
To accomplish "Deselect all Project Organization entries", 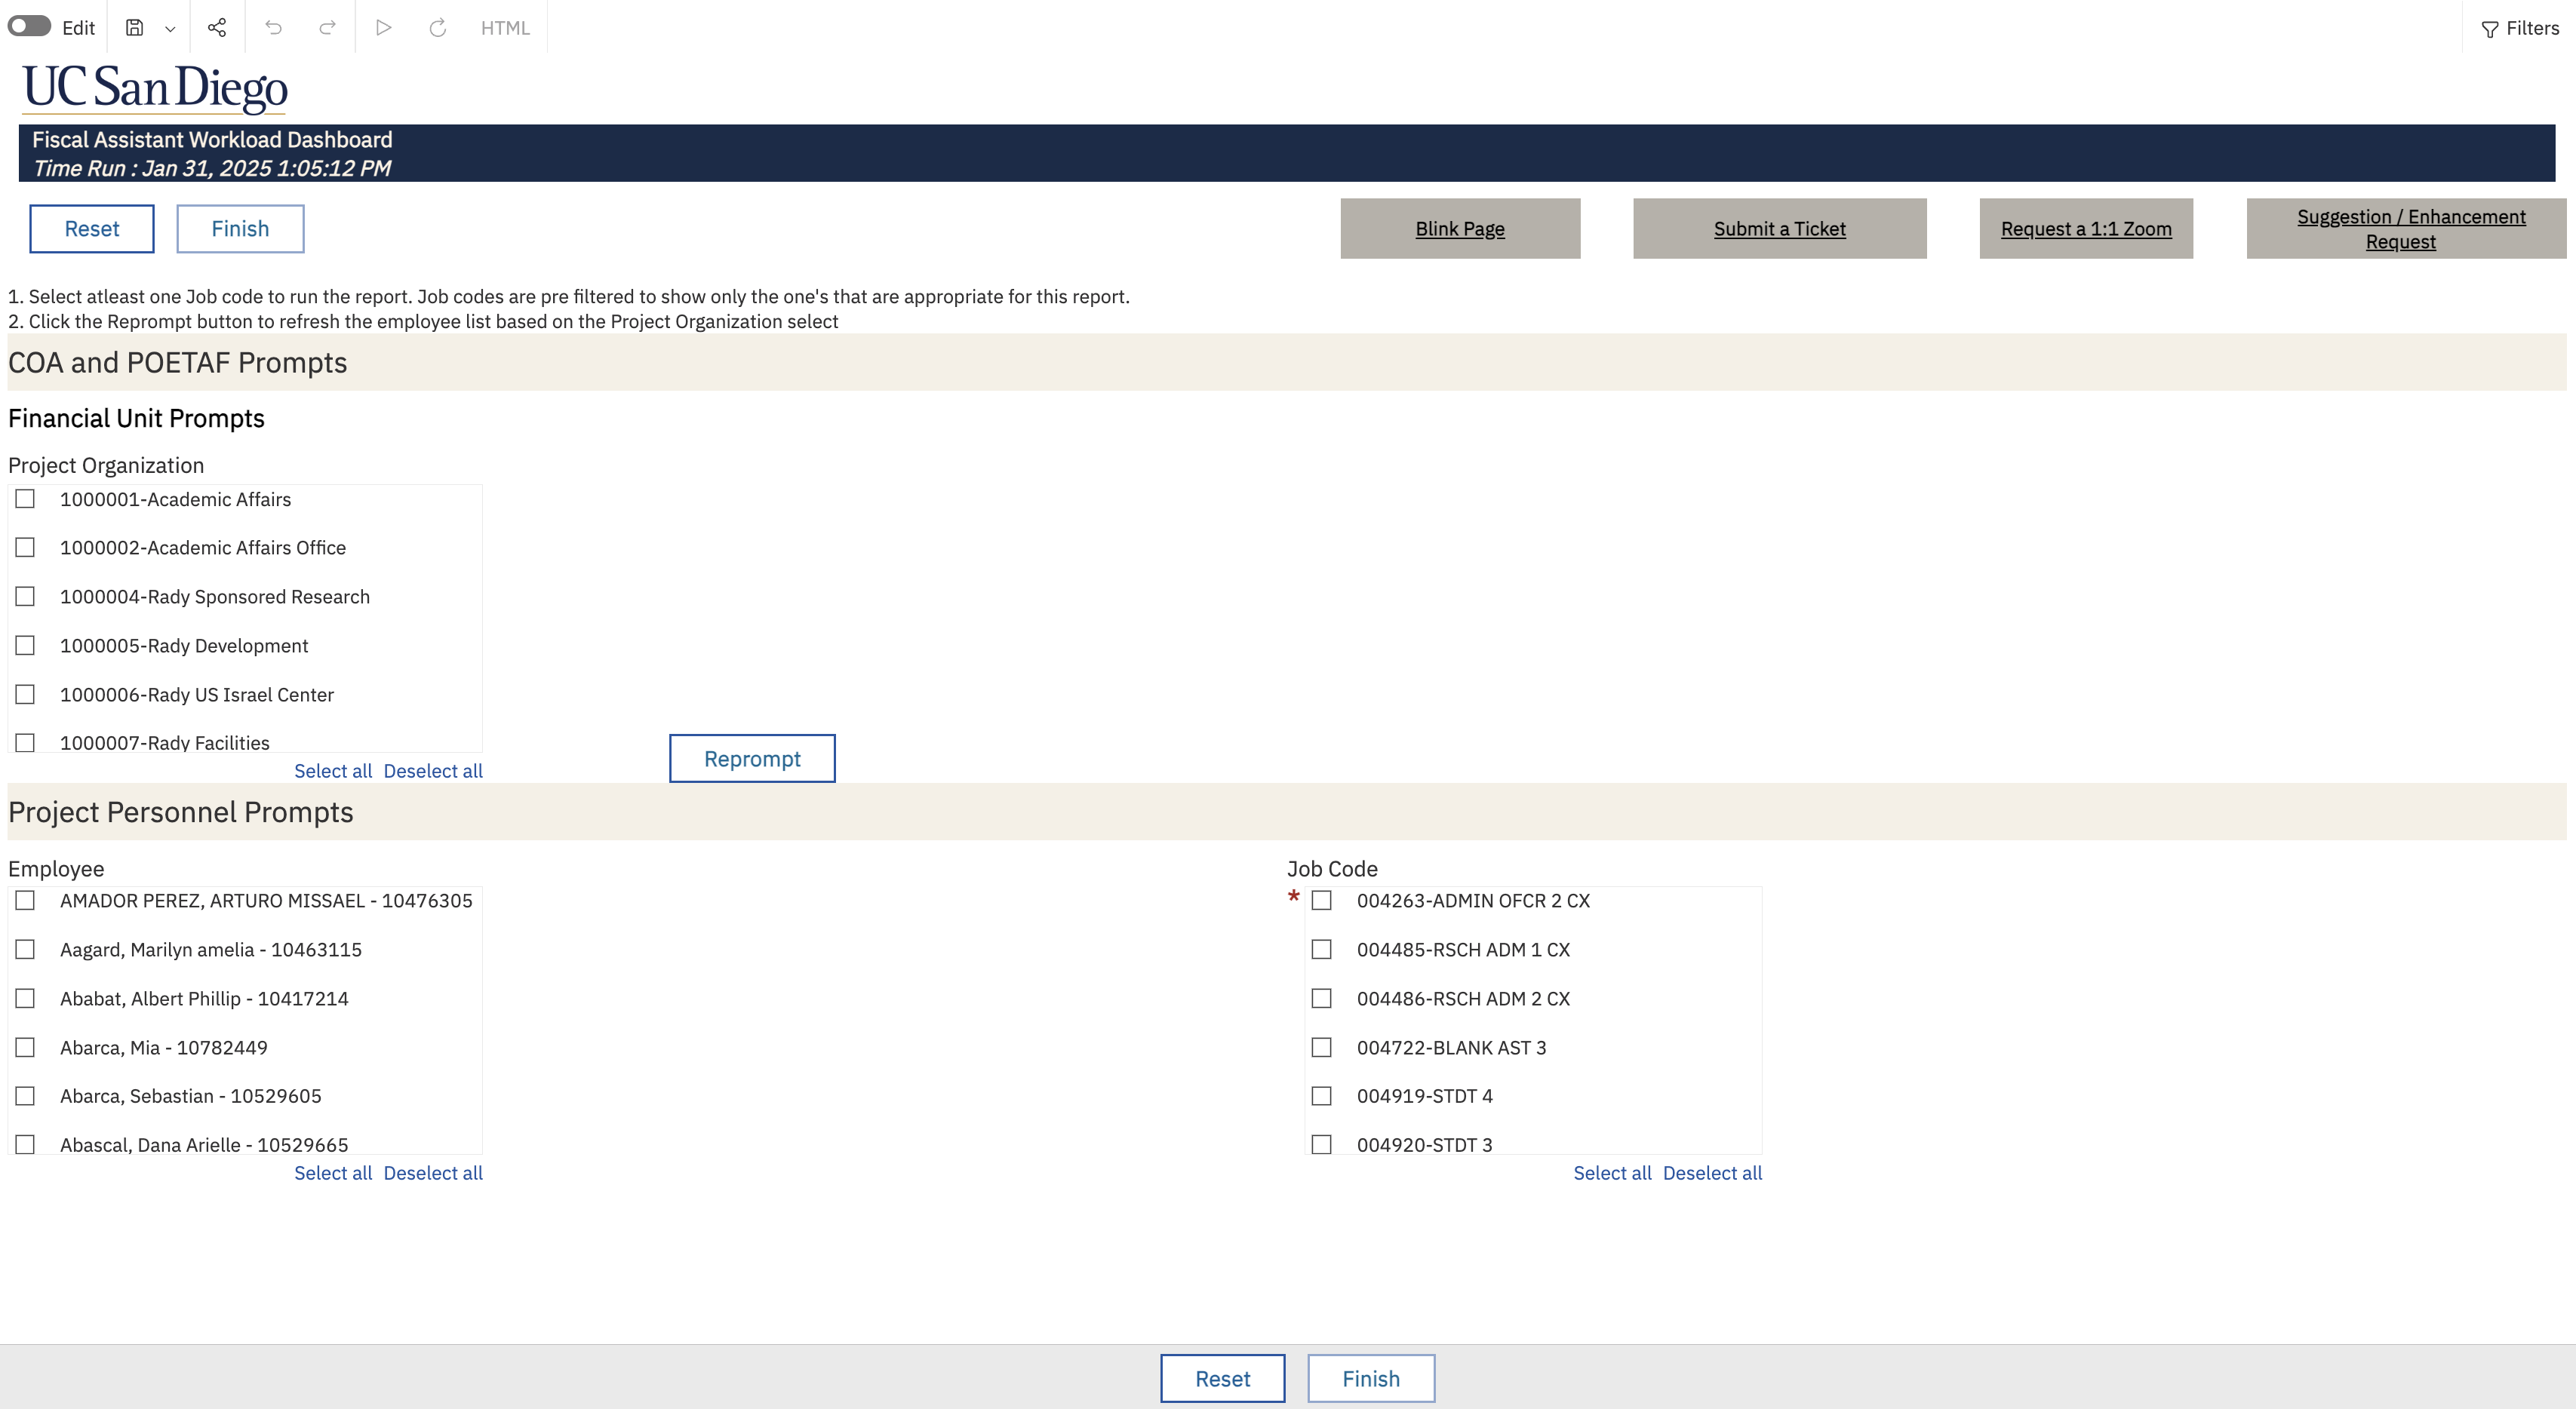I will point(433,771).
